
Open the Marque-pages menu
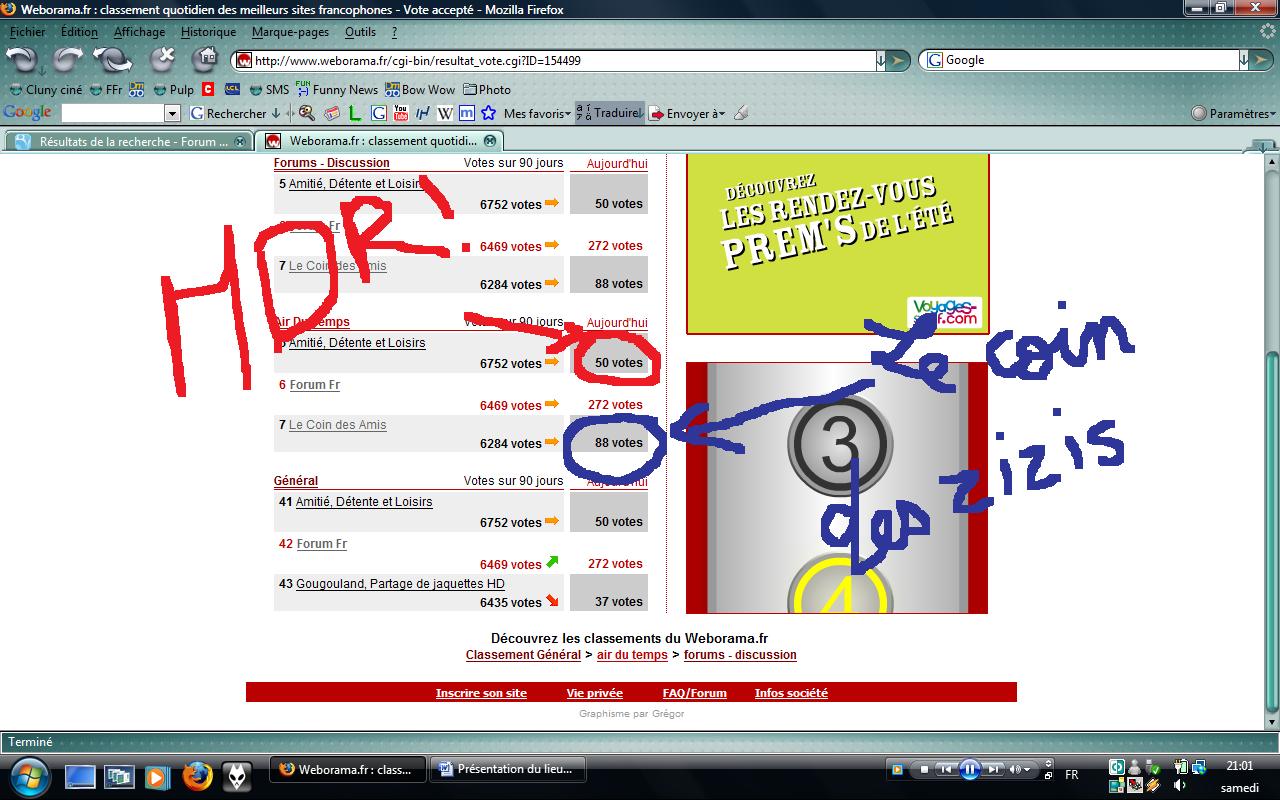(x=290, y=32)
